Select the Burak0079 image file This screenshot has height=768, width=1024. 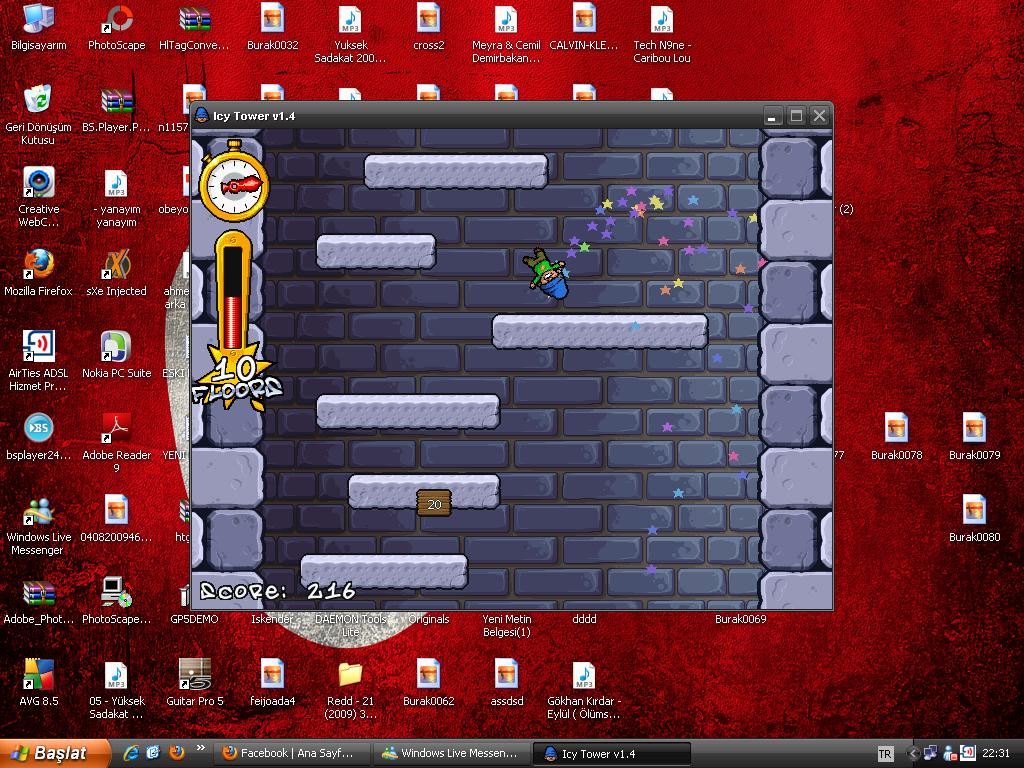coord(974,437)
